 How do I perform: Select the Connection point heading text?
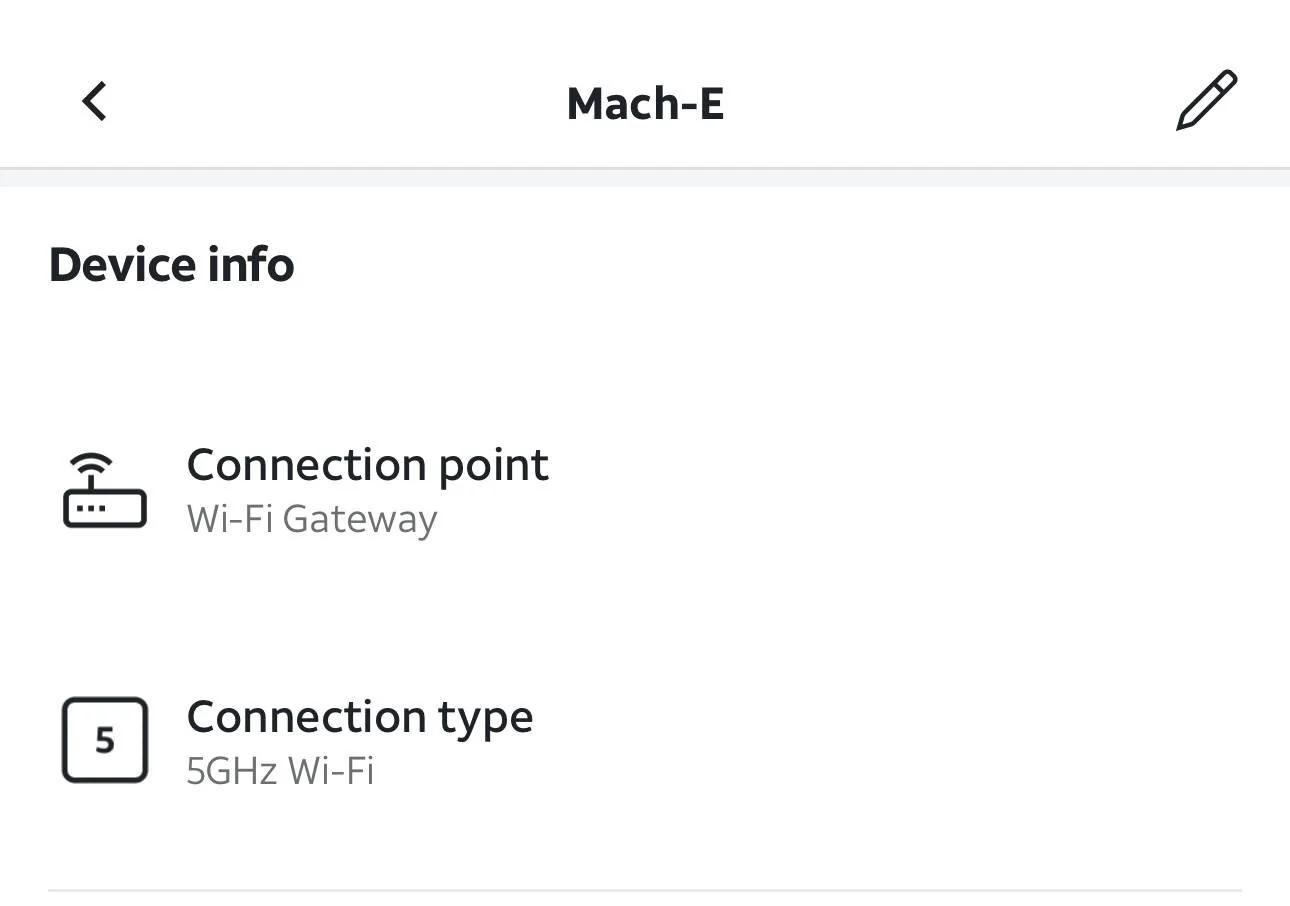367,464
